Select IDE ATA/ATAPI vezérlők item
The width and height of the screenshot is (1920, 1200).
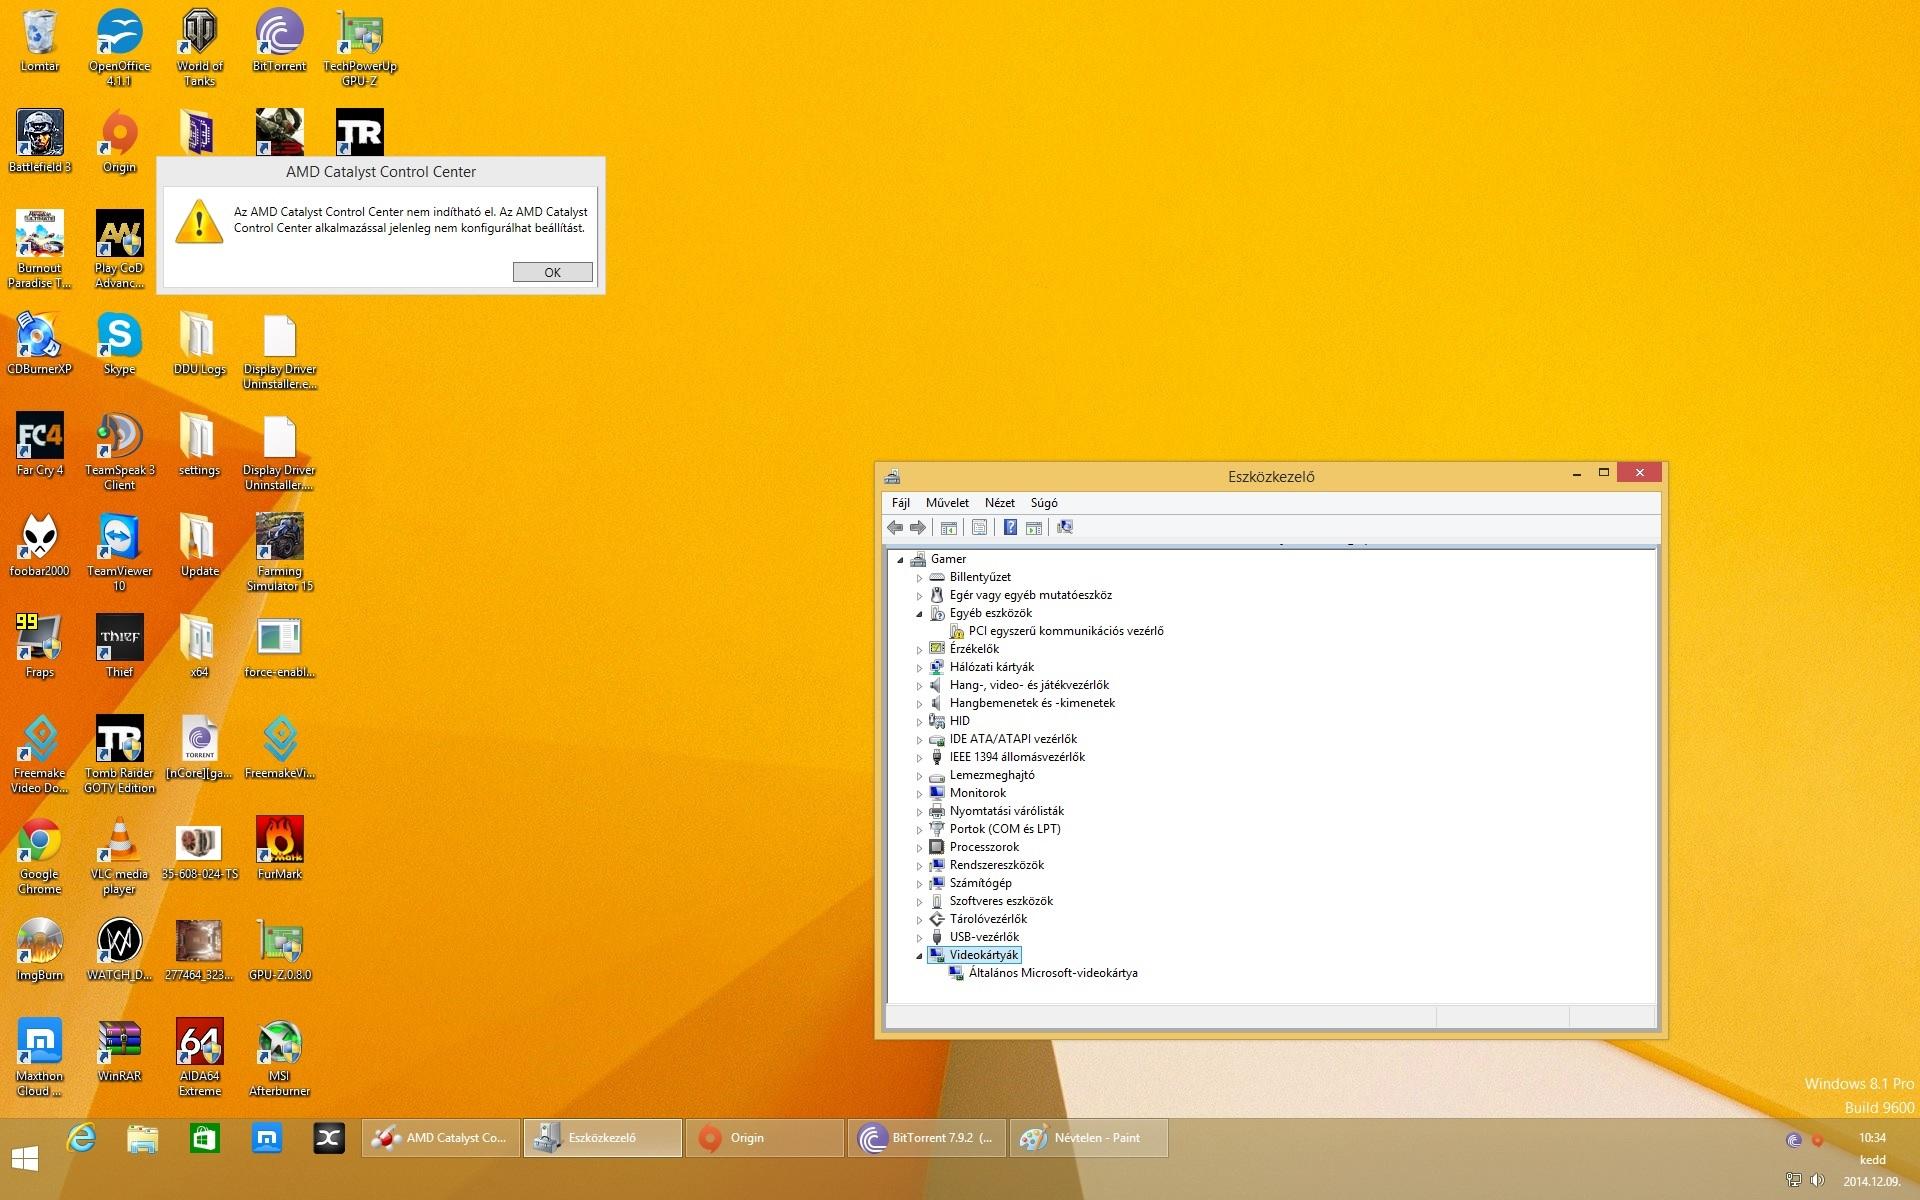[1013, 739]
